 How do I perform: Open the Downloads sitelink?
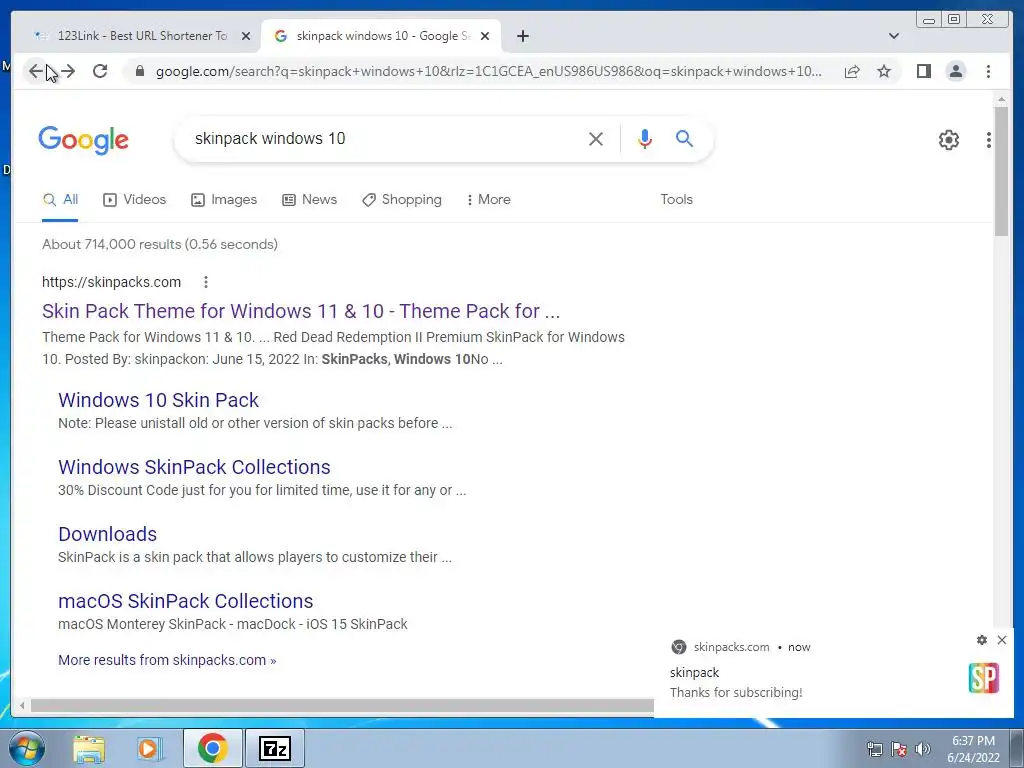[107, 534]
